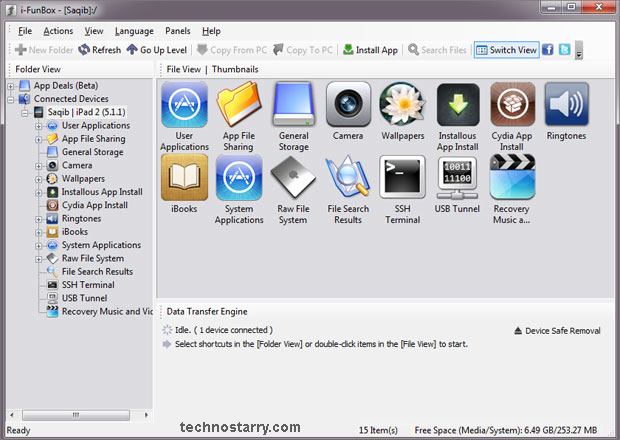Open the iBooks thumbnail icon
Viewport: 620px width, 440px height.
click(x=185, y=178)
